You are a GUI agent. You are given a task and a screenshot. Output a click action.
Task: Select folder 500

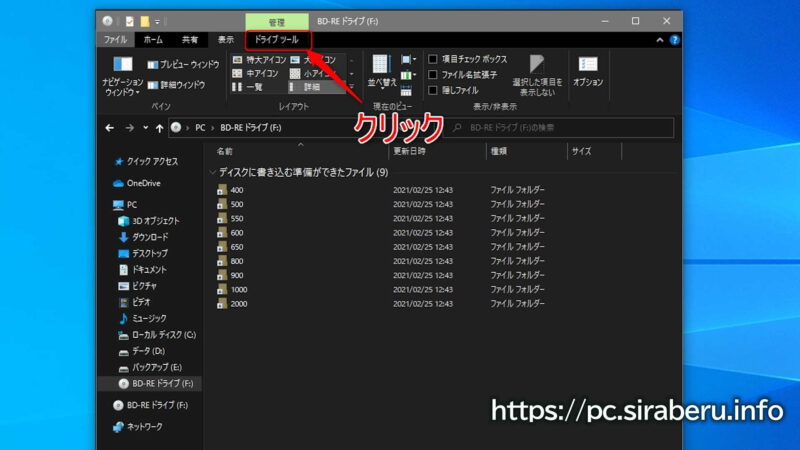coord(236,205)
